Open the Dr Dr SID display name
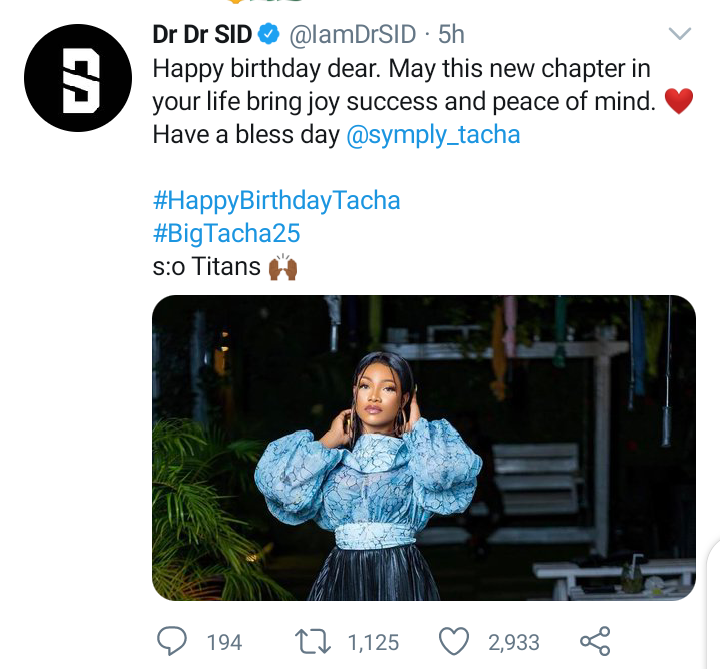This screenshot has width=720, height=669. (203, 36)
